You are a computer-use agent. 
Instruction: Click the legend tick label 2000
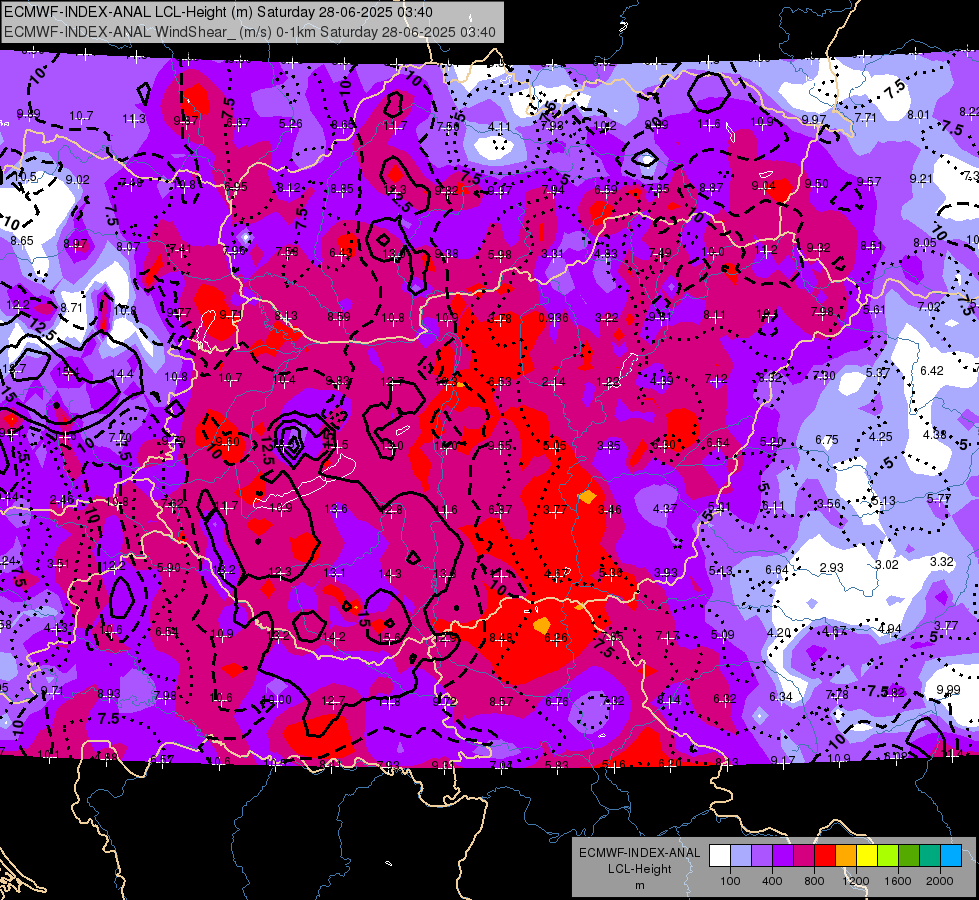click(x=940, y=881)
